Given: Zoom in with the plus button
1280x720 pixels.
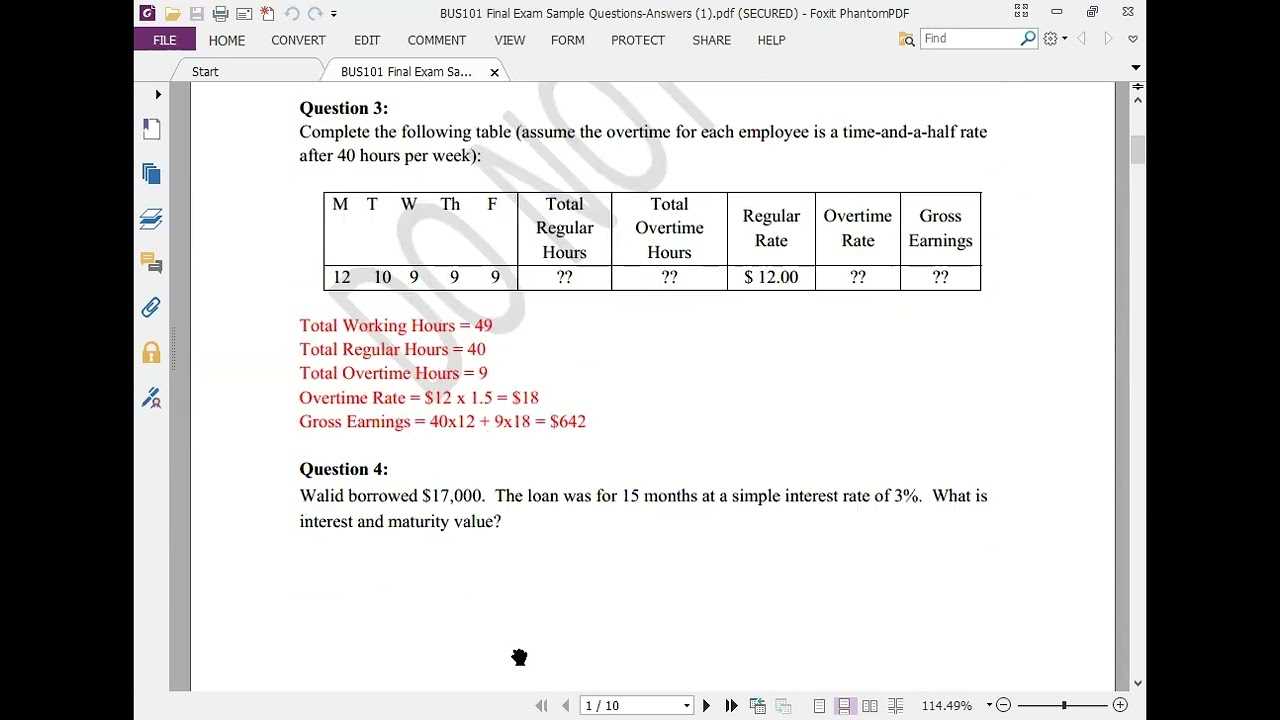Looking at the screenshot, I should 1120,705.
